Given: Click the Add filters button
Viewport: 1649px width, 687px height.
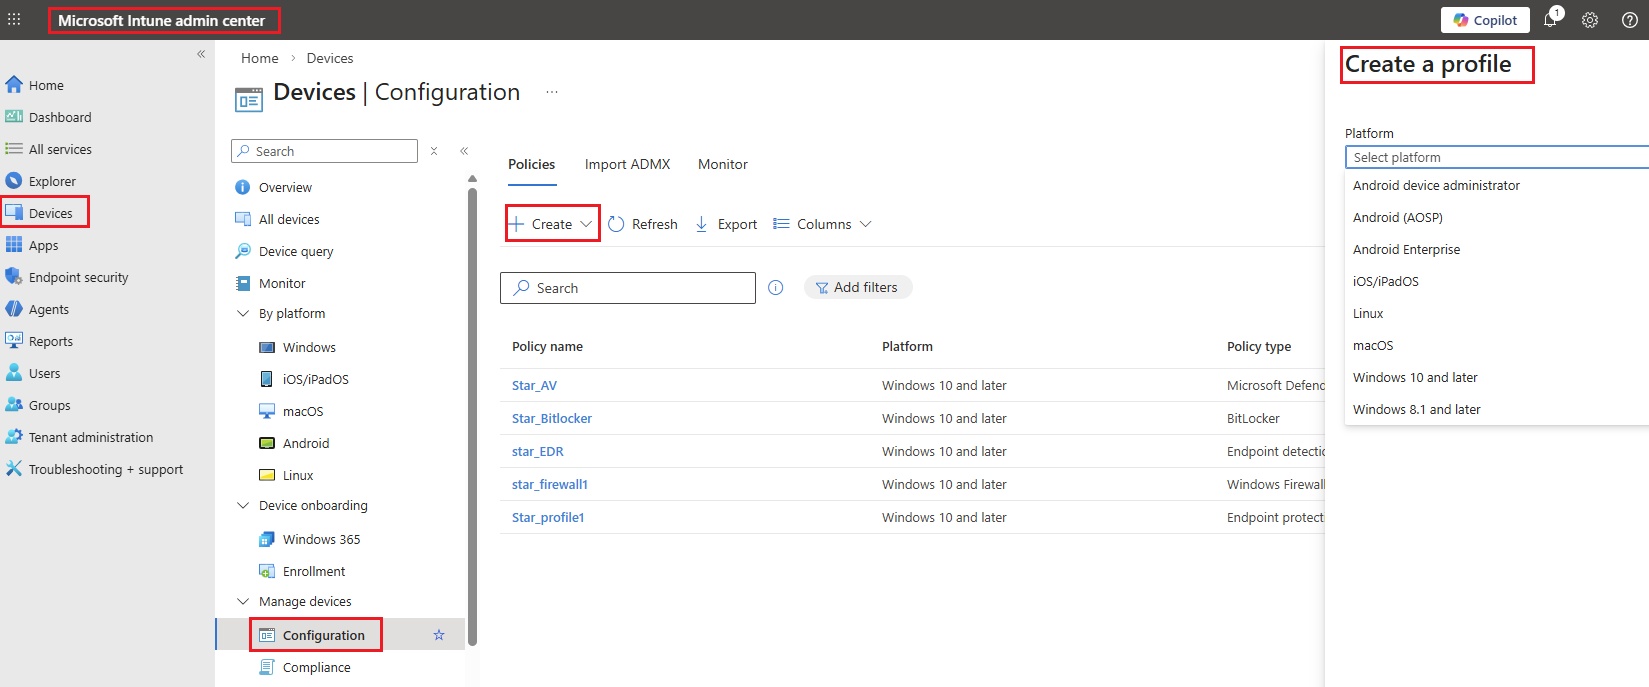Looking at the screenshot, I should point(857,287).
